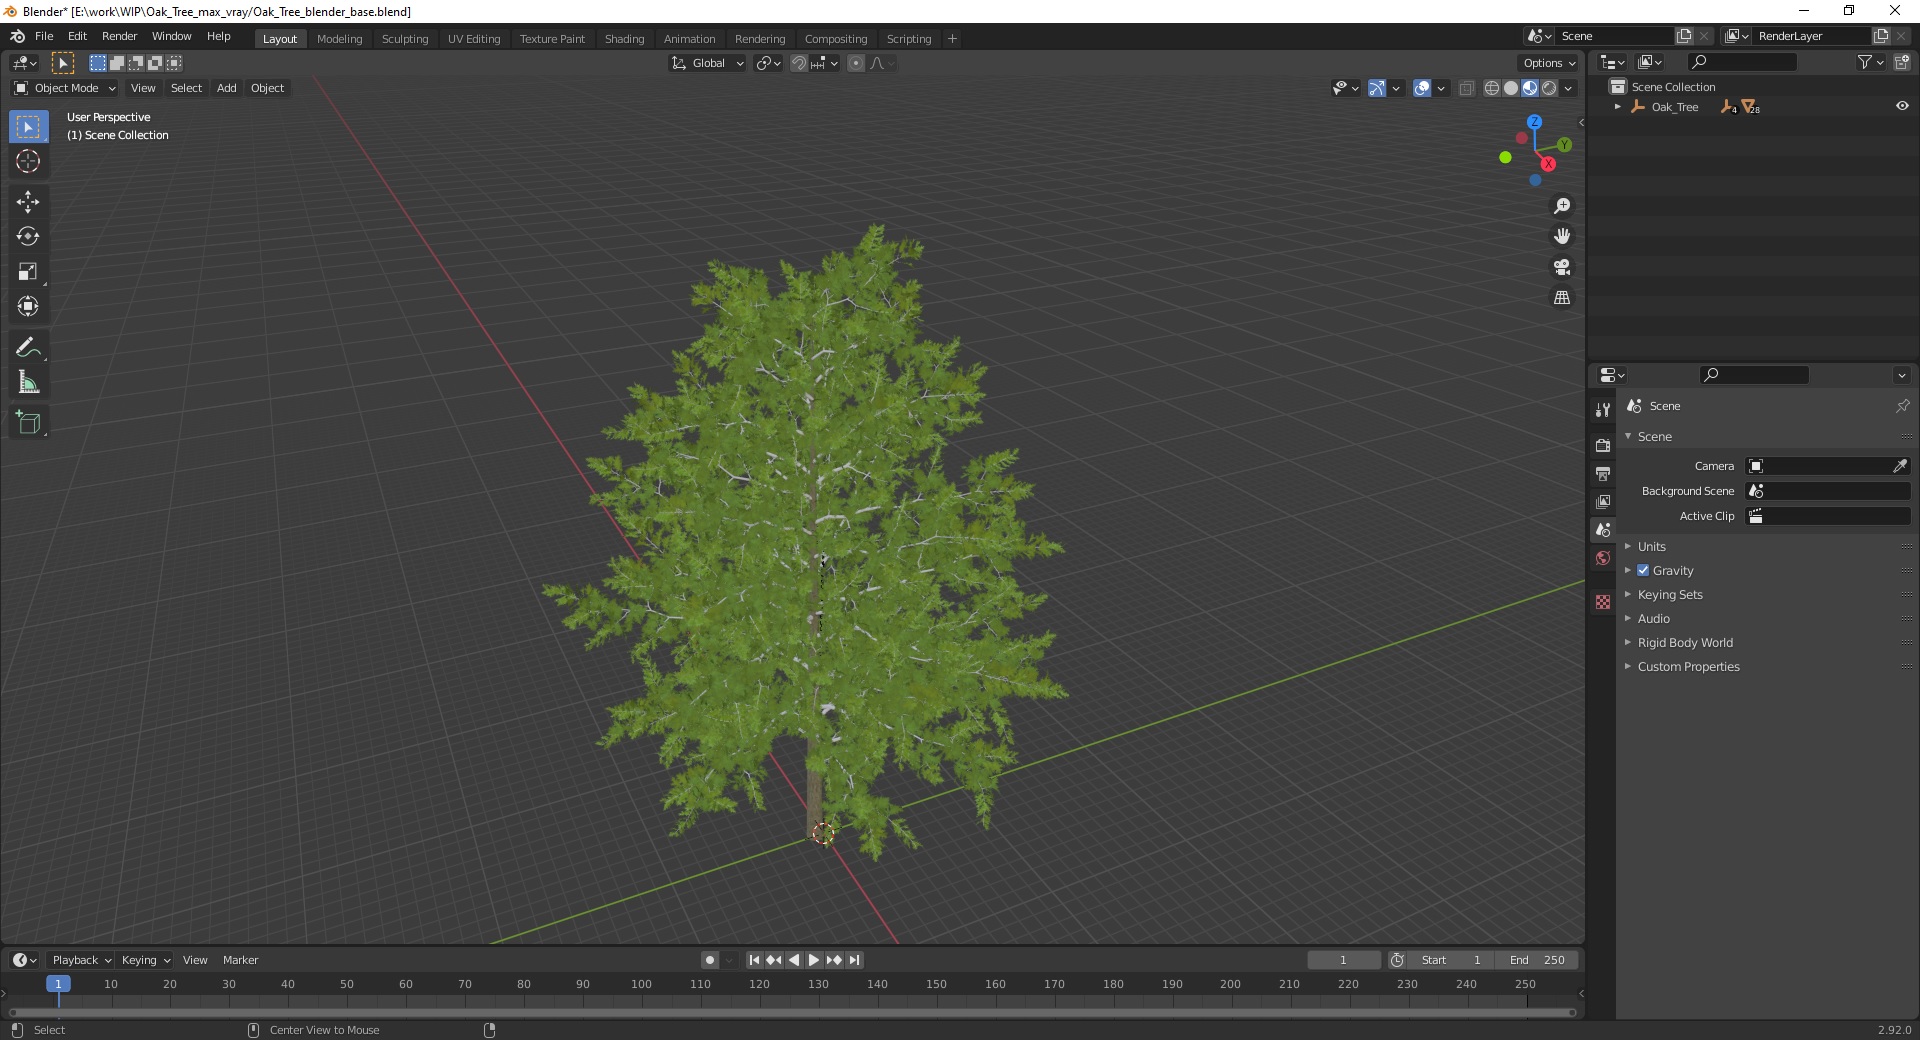Switch to the Modeling workspace tab
1920x1040 pixels.
pyautogui.click(x=339, y=39)
